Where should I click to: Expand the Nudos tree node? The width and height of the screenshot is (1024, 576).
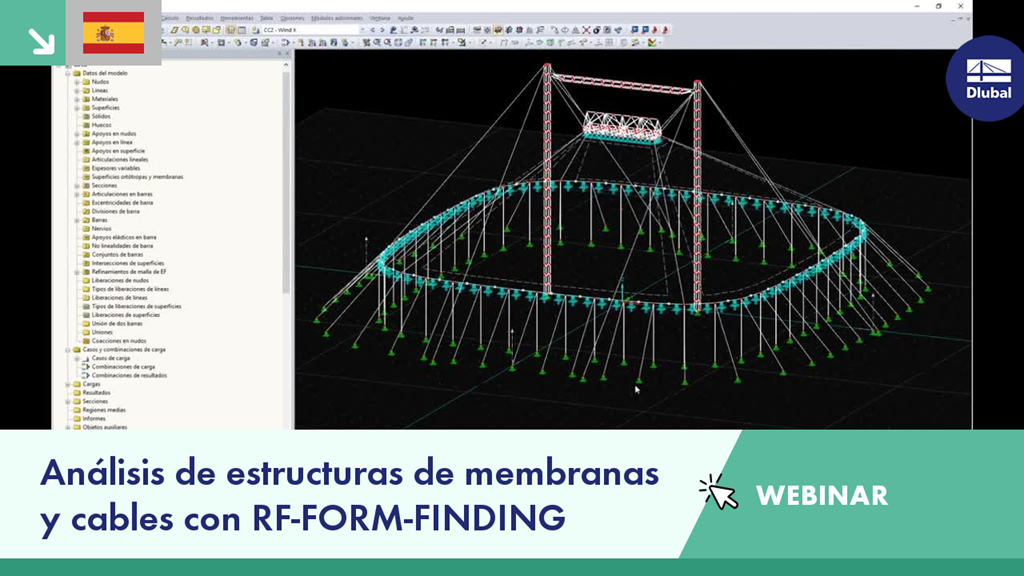[x=77, y=82]
